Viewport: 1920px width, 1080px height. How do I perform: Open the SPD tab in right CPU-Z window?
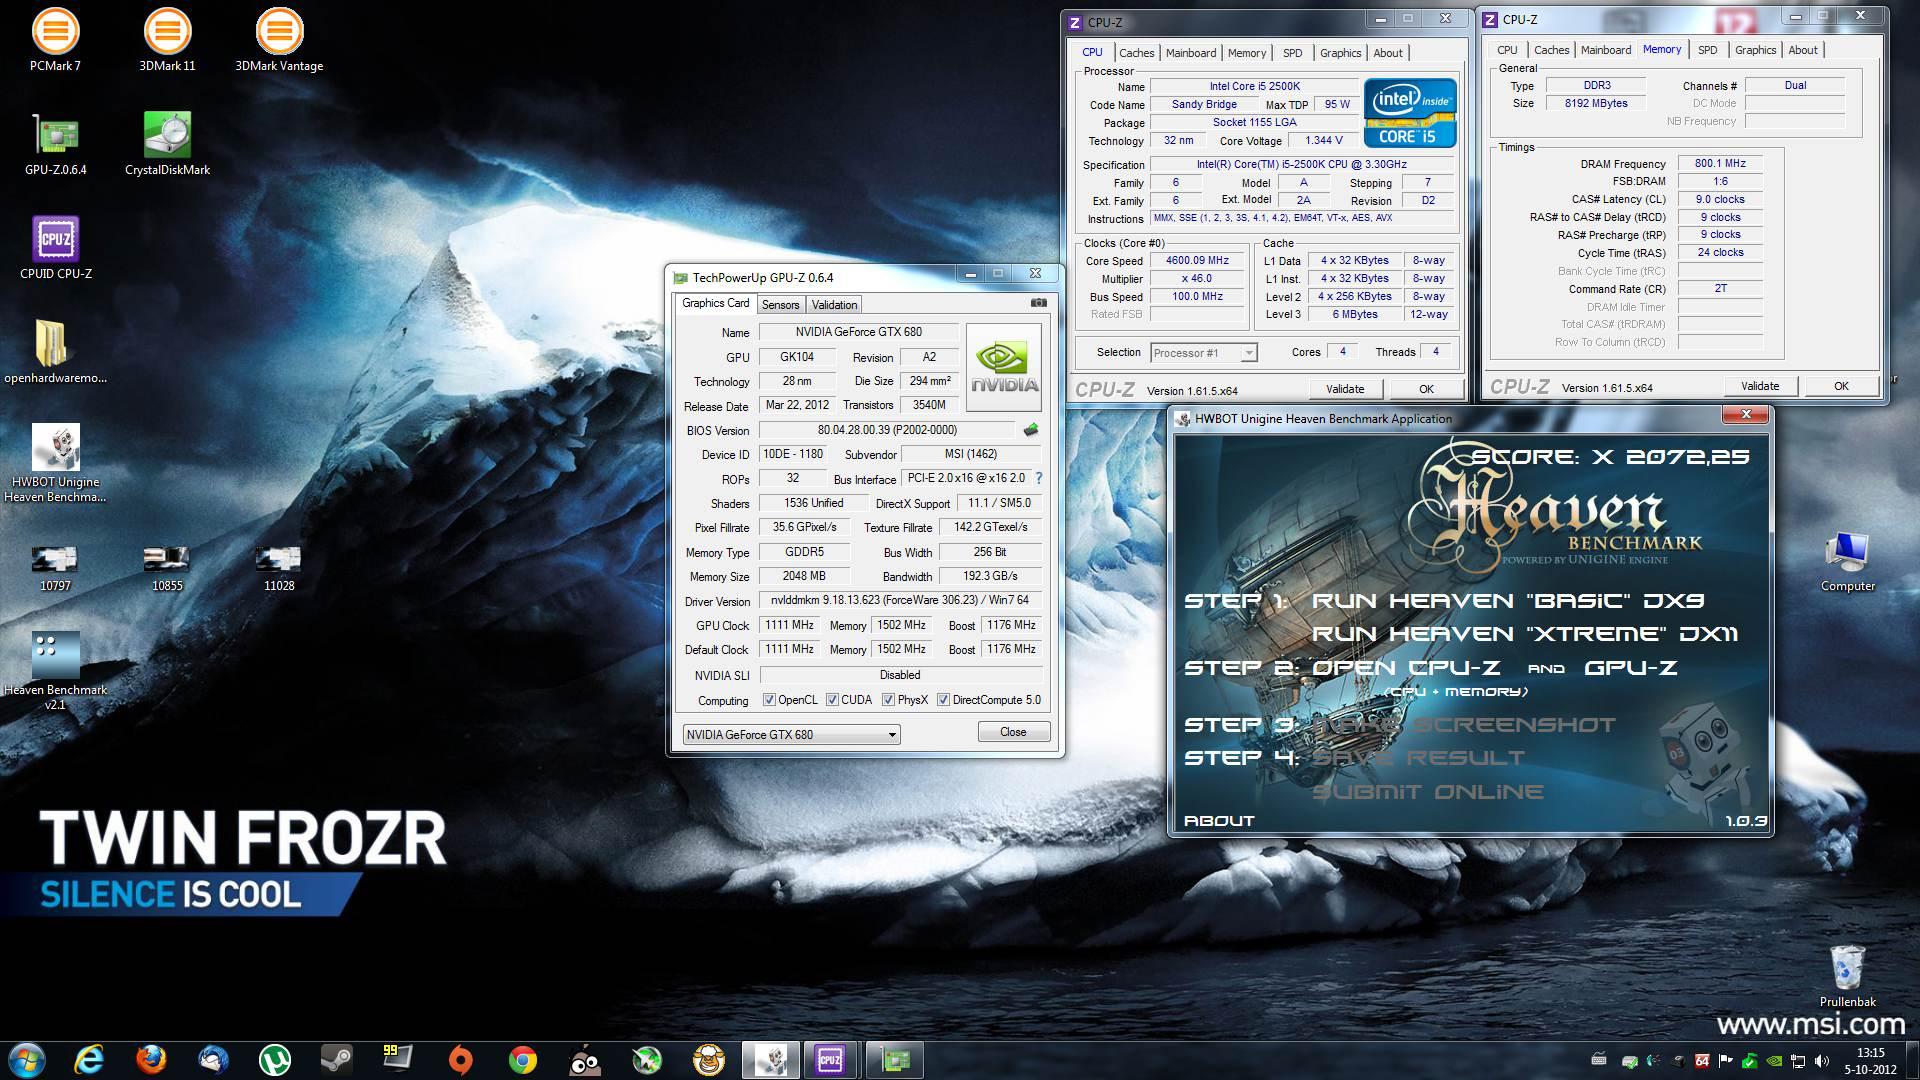[x=1708, y=50]
